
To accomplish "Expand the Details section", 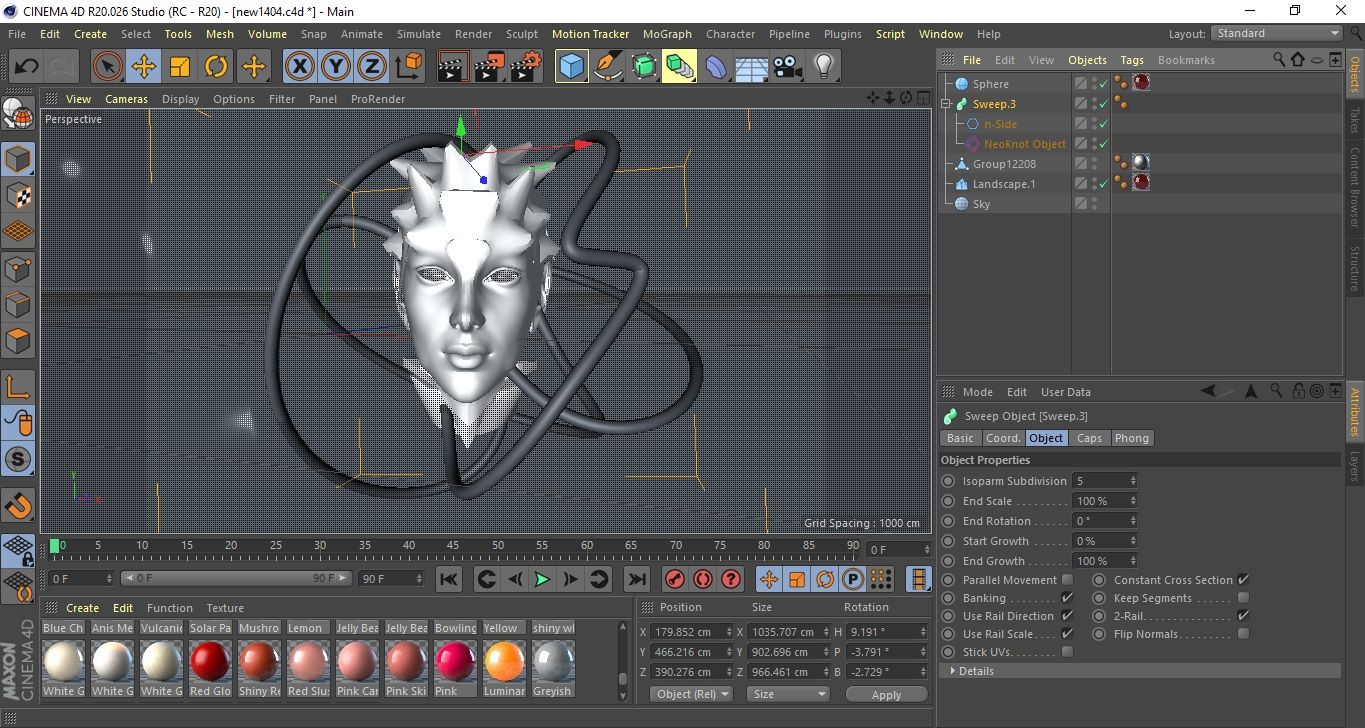I will pyautogui.click(x=975, y=671).
